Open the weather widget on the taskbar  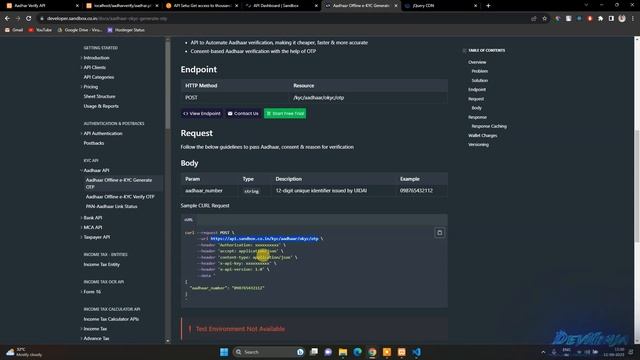pyautogui.click(x=24, y=352)
